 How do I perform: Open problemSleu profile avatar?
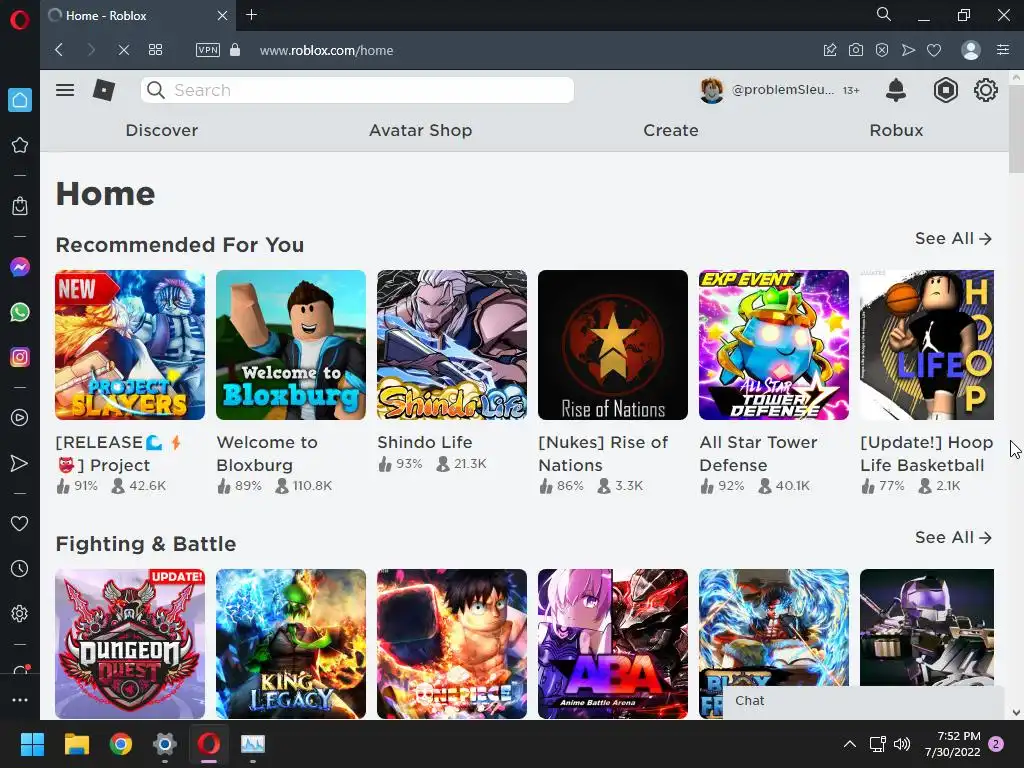click(712, 90)
